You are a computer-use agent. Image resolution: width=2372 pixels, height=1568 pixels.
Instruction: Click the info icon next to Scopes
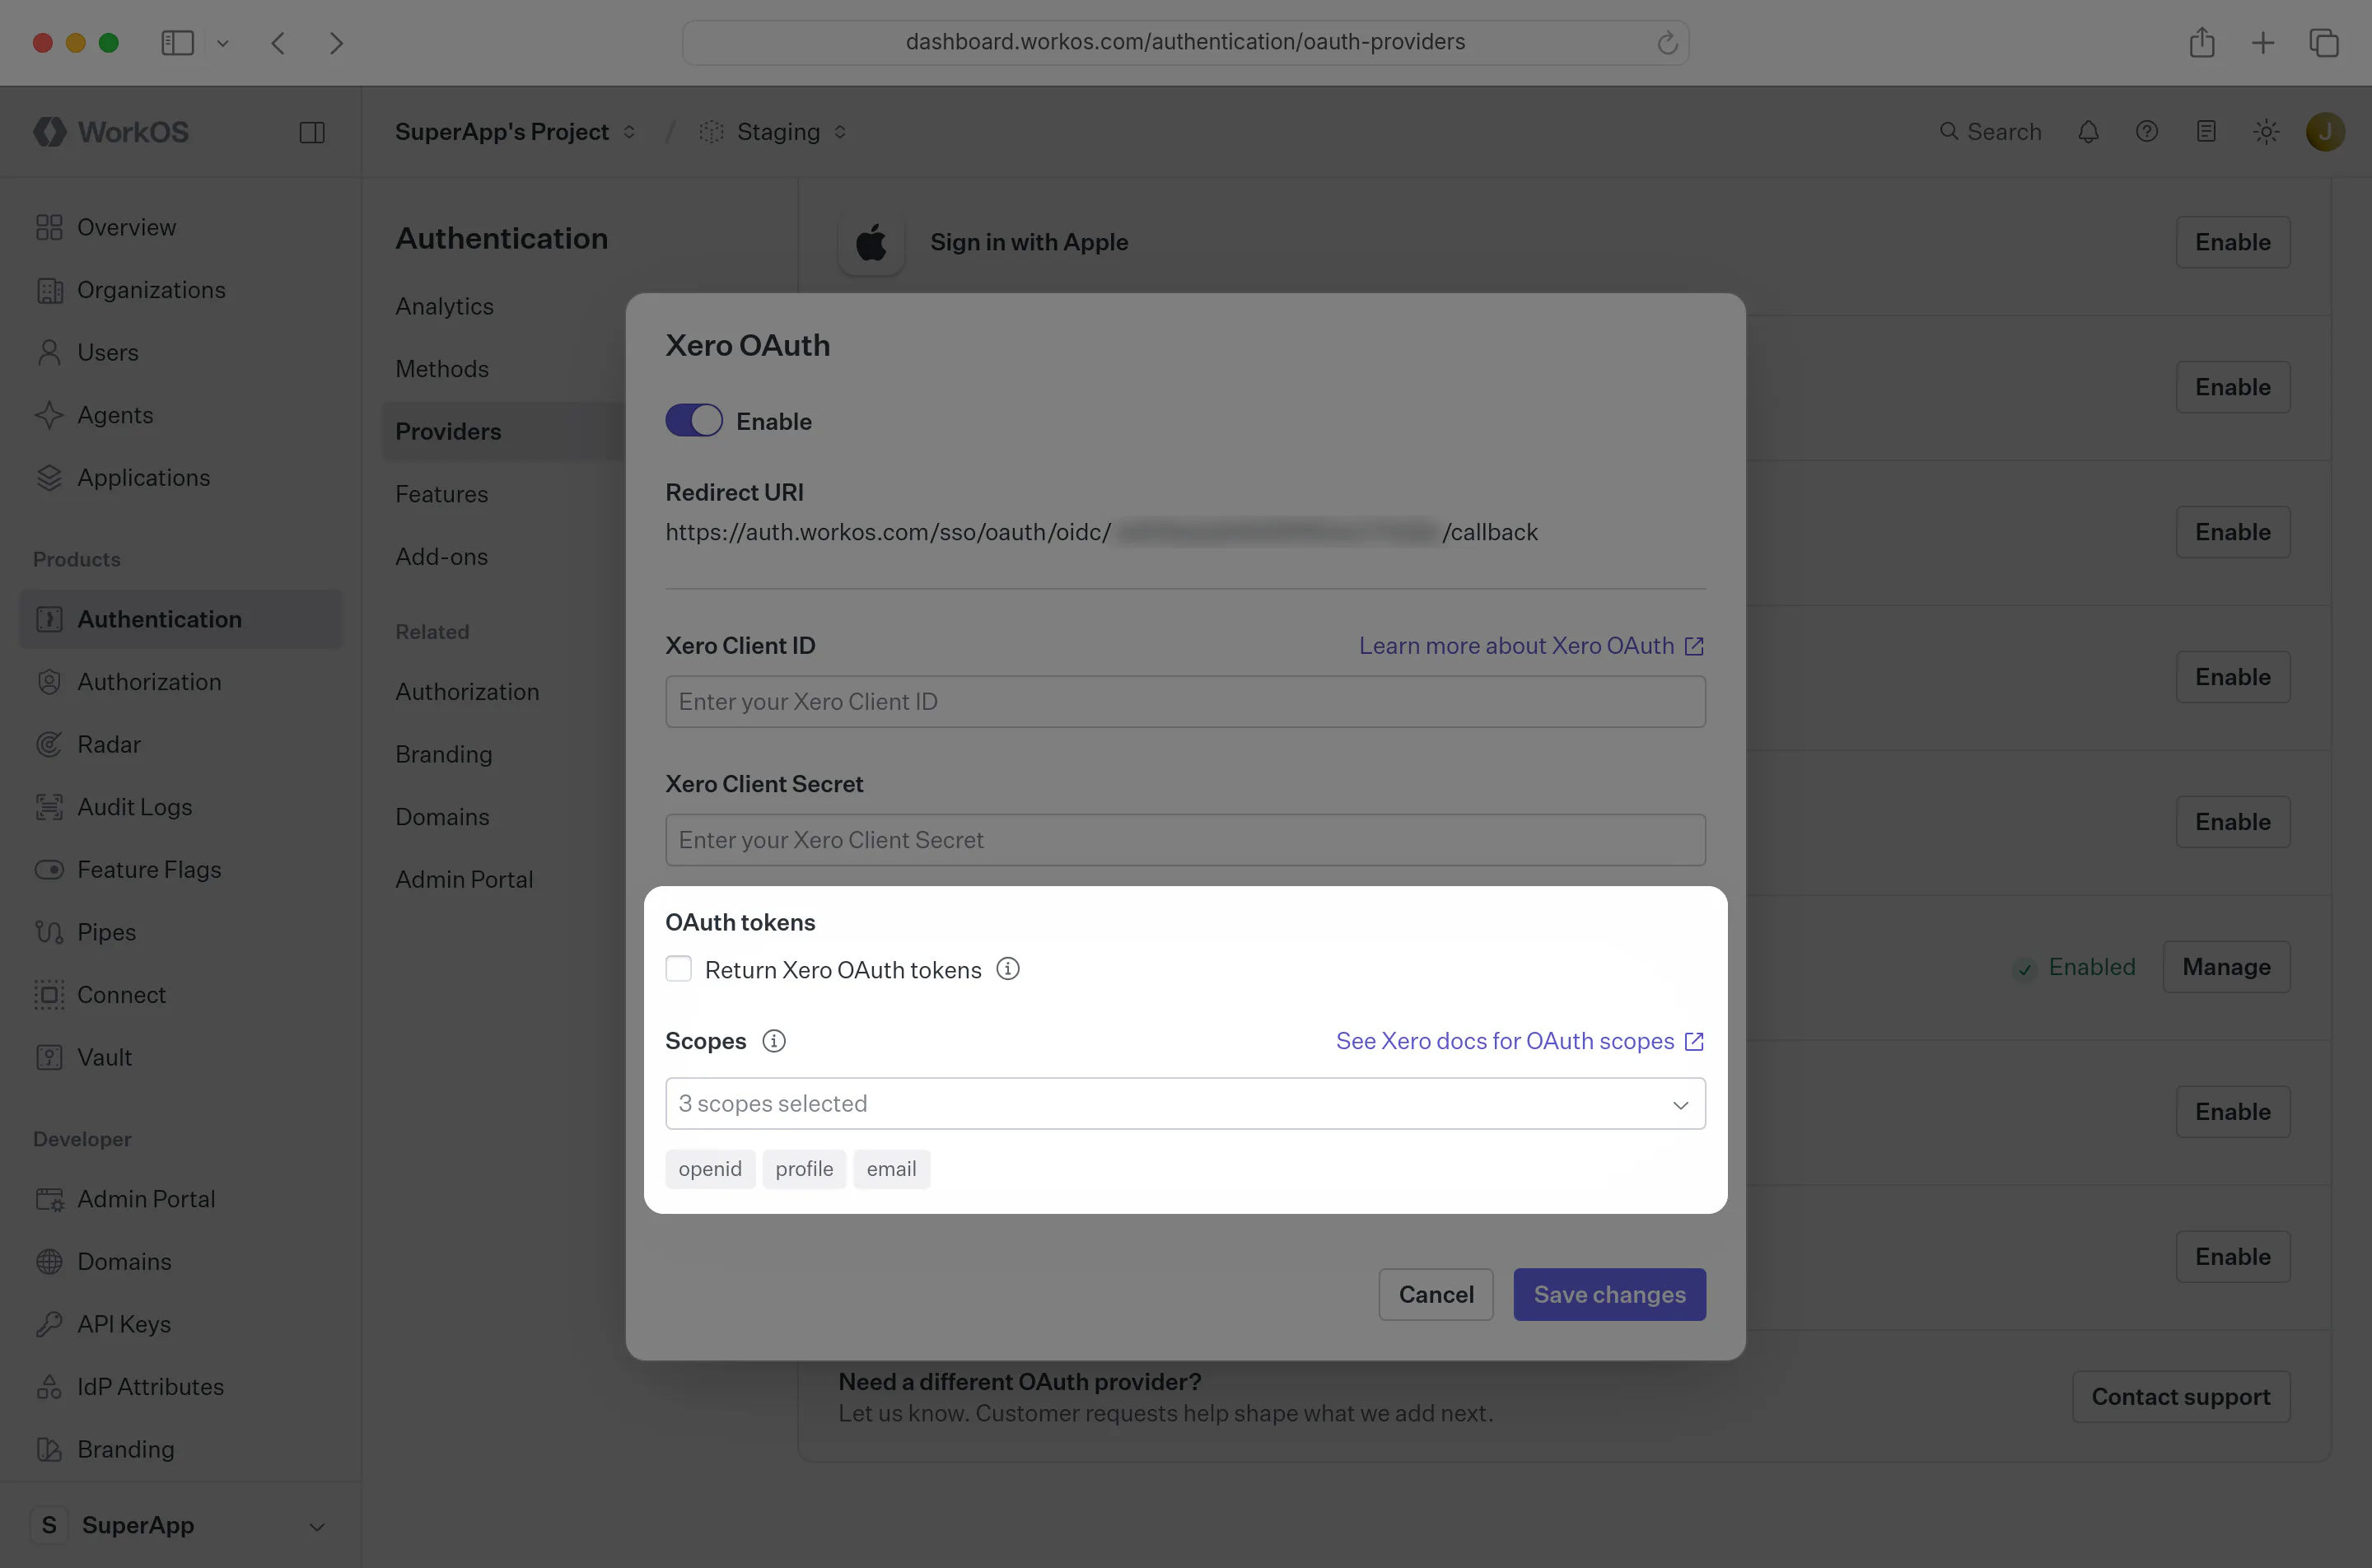click(774, 1041)
